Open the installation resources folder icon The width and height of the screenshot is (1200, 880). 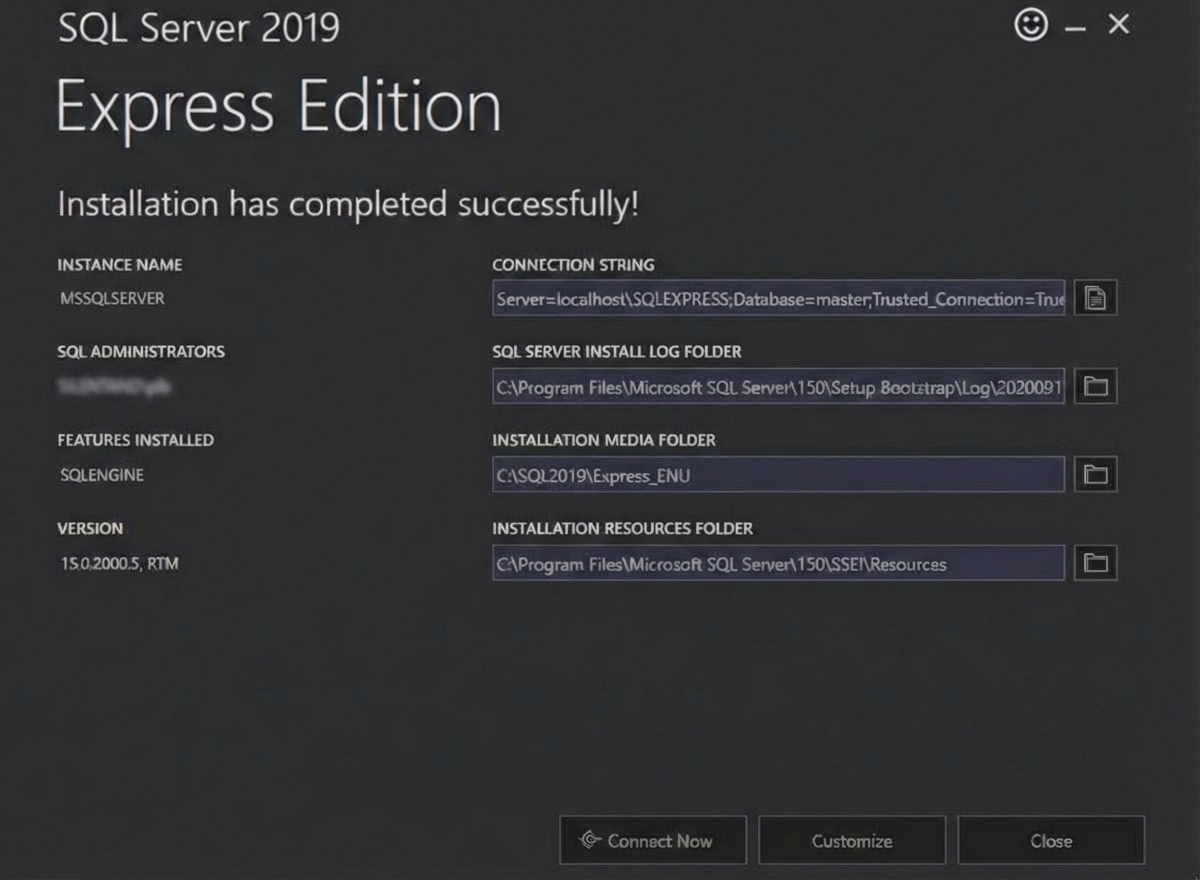1095,564
